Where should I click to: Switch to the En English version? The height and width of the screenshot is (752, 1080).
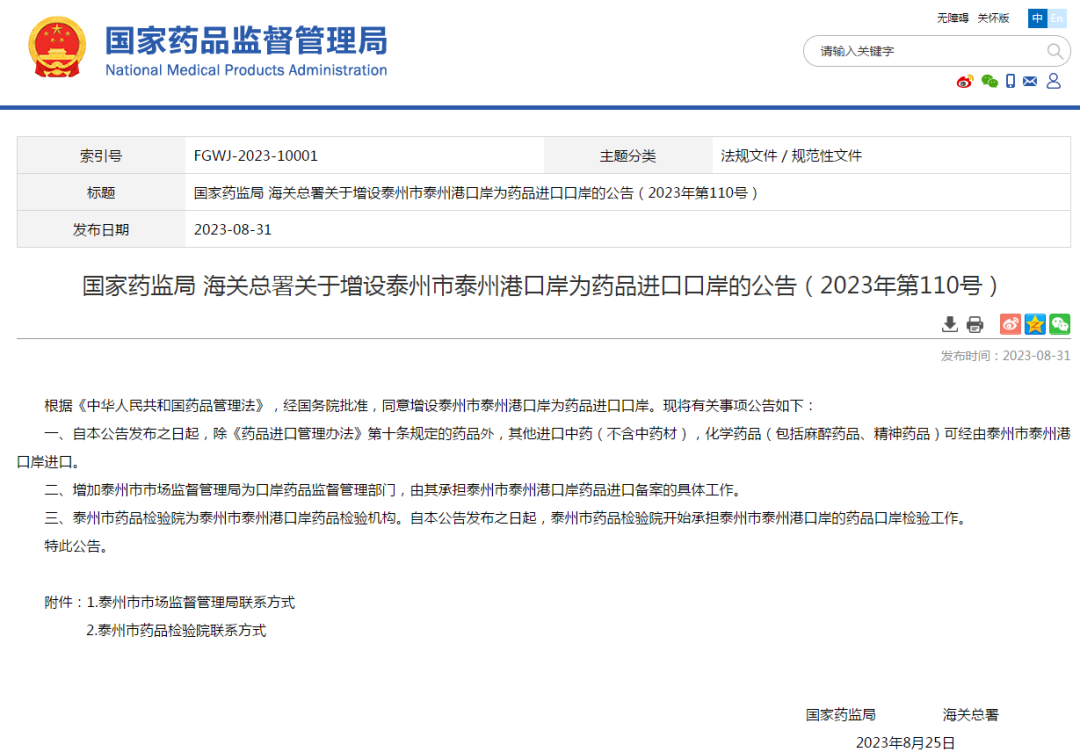coord(1057,18)
